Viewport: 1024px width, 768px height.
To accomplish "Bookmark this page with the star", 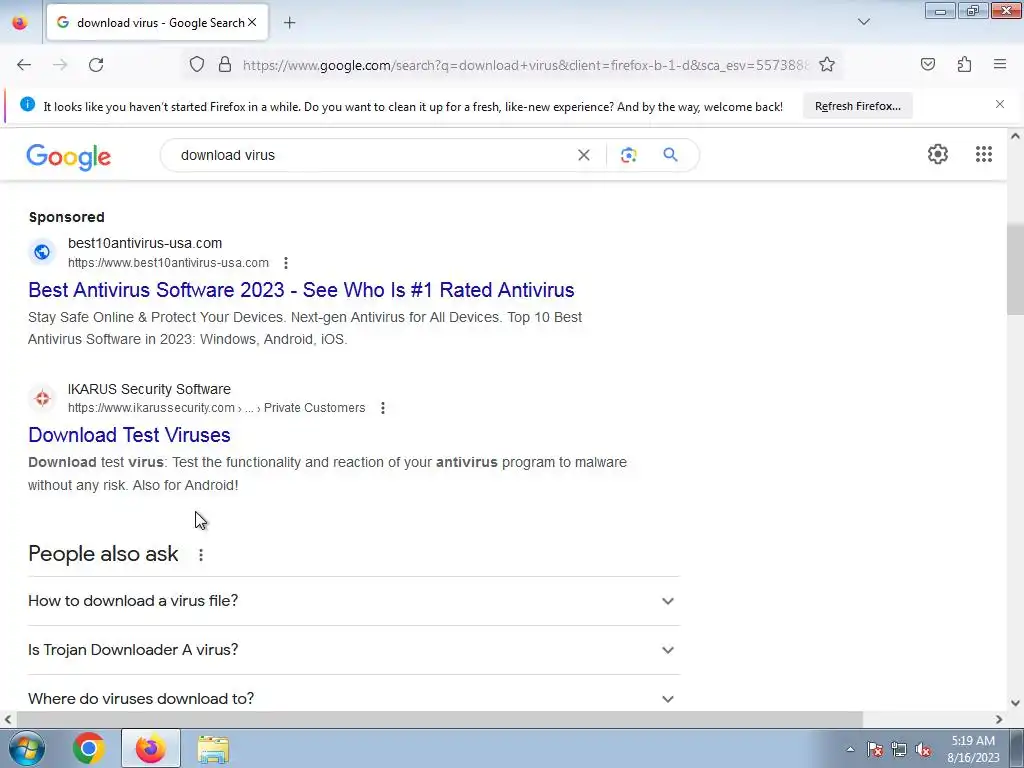I will coord(827,64).
